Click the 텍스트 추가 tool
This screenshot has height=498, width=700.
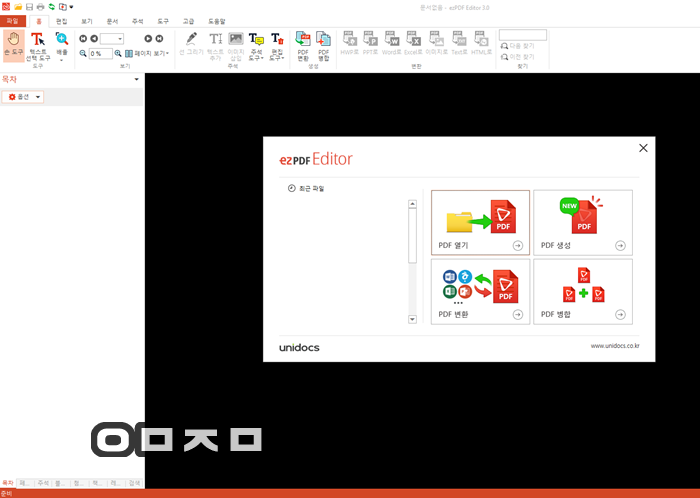pyautogui.click(x=216, y=46)
